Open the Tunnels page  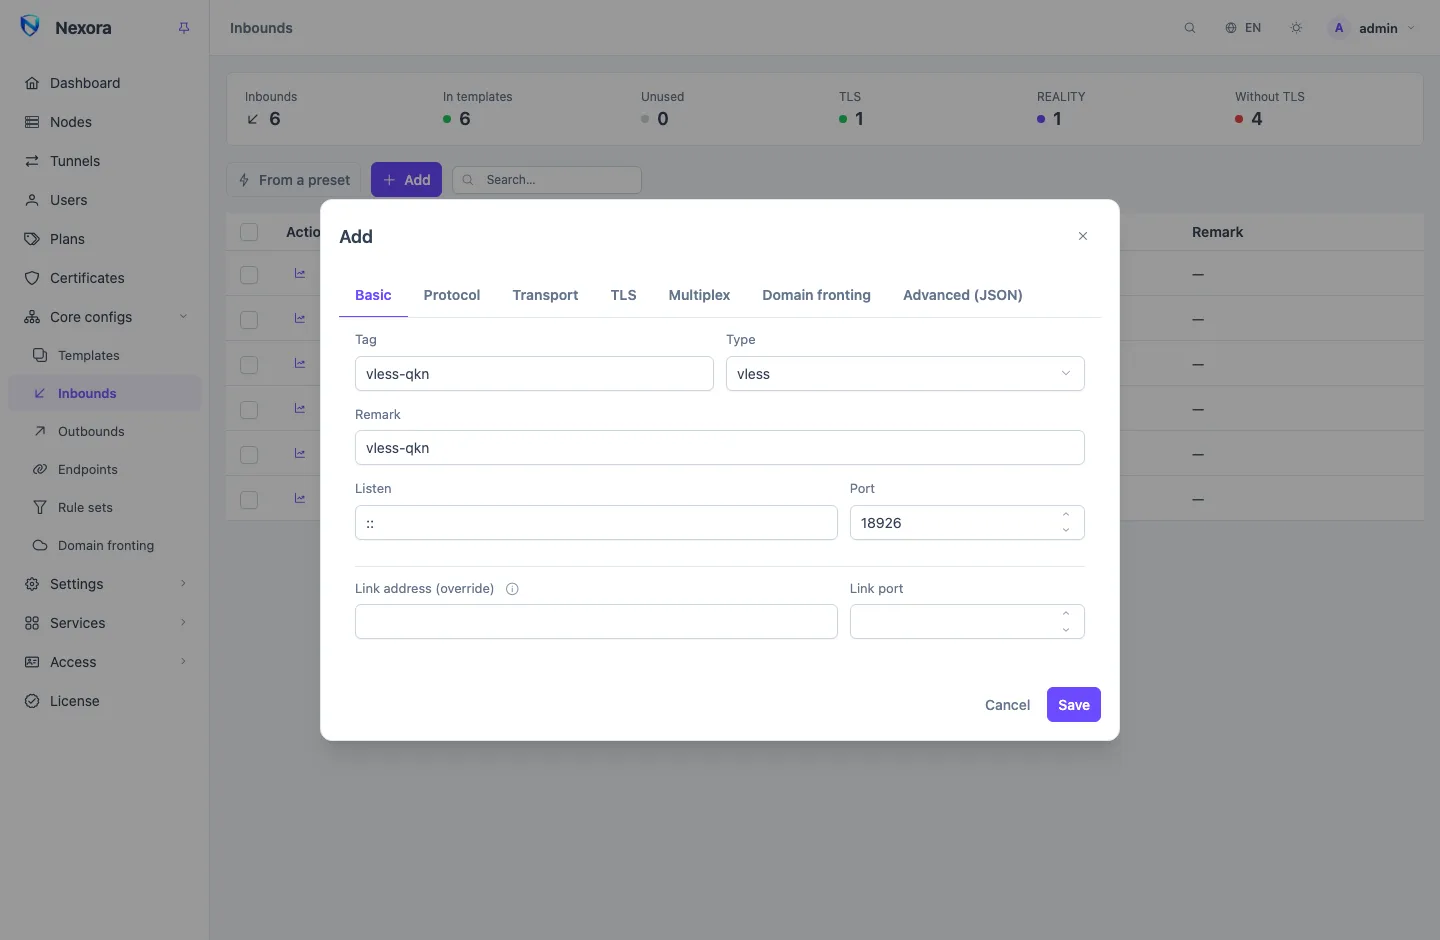coord(105,161)
